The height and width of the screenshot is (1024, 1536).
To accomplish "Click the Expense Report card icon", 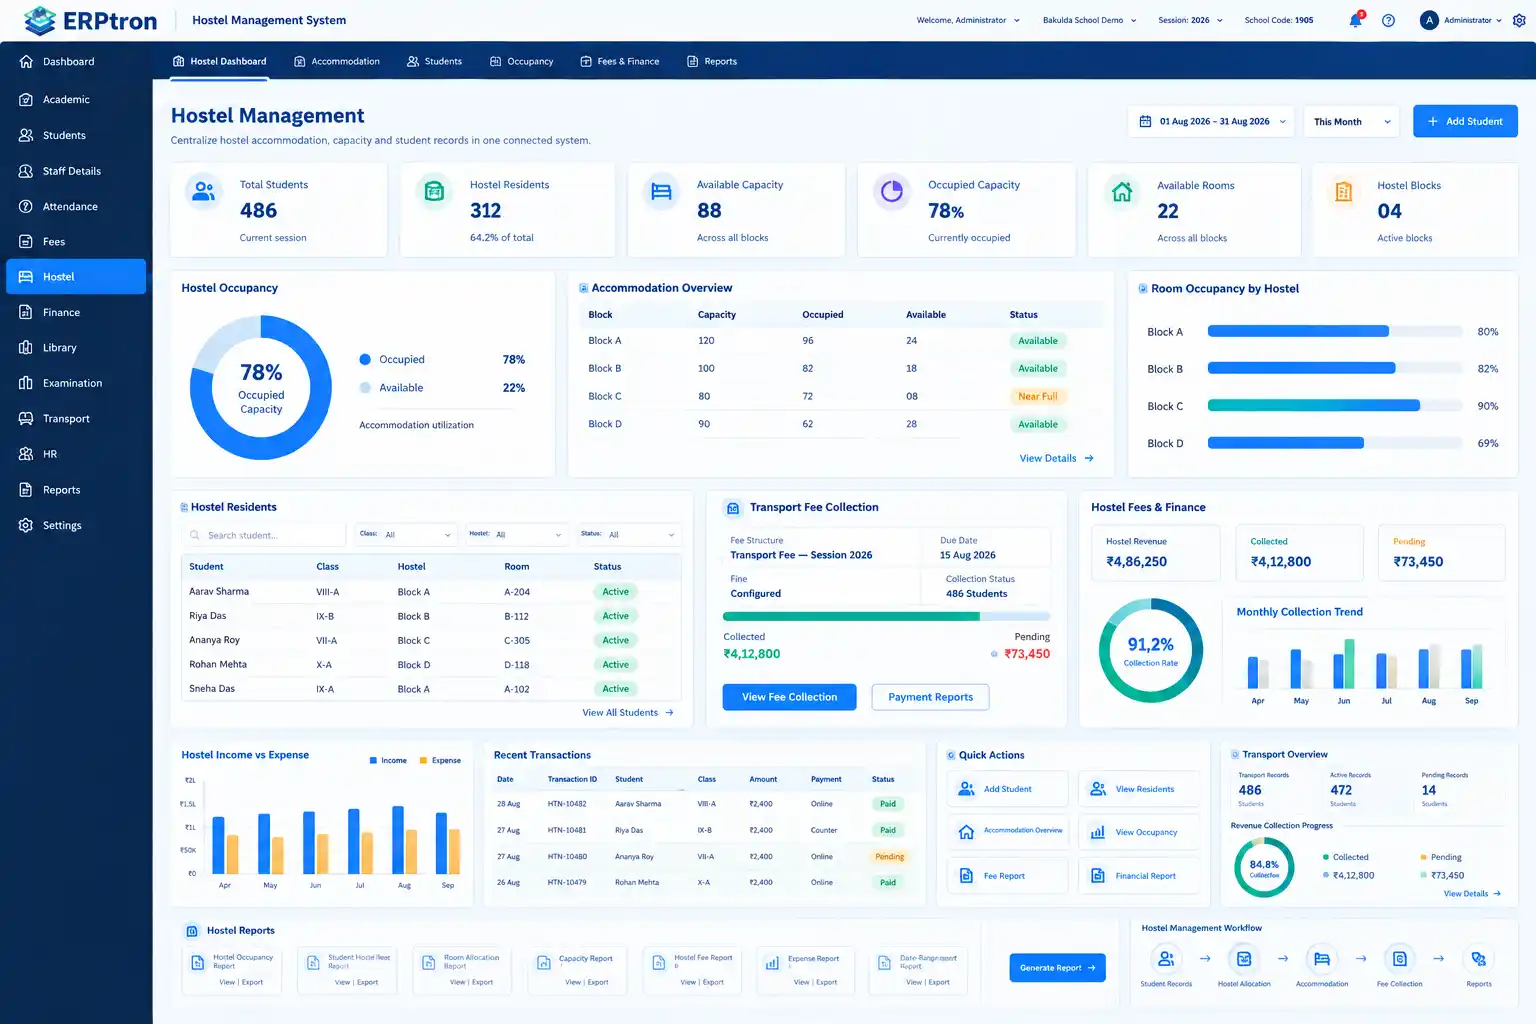I will (x=772, y=963).
